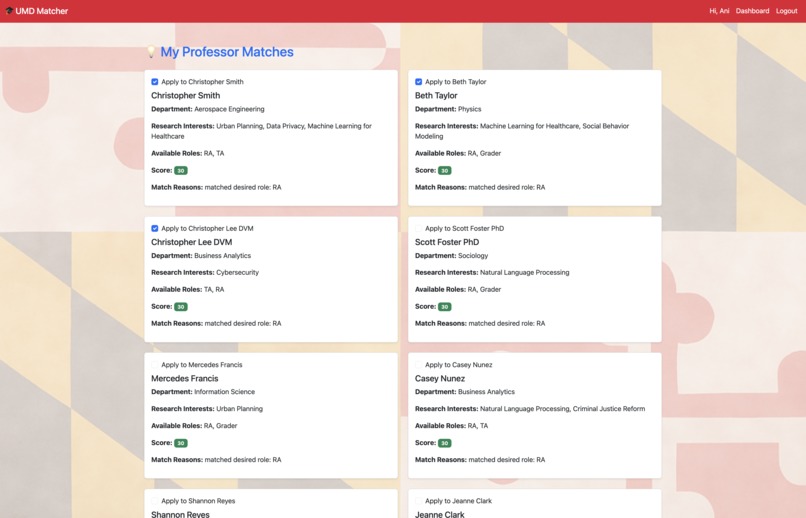
Task: Click 'Department: Aerospace Engineering' text
Action: (208, 109)
